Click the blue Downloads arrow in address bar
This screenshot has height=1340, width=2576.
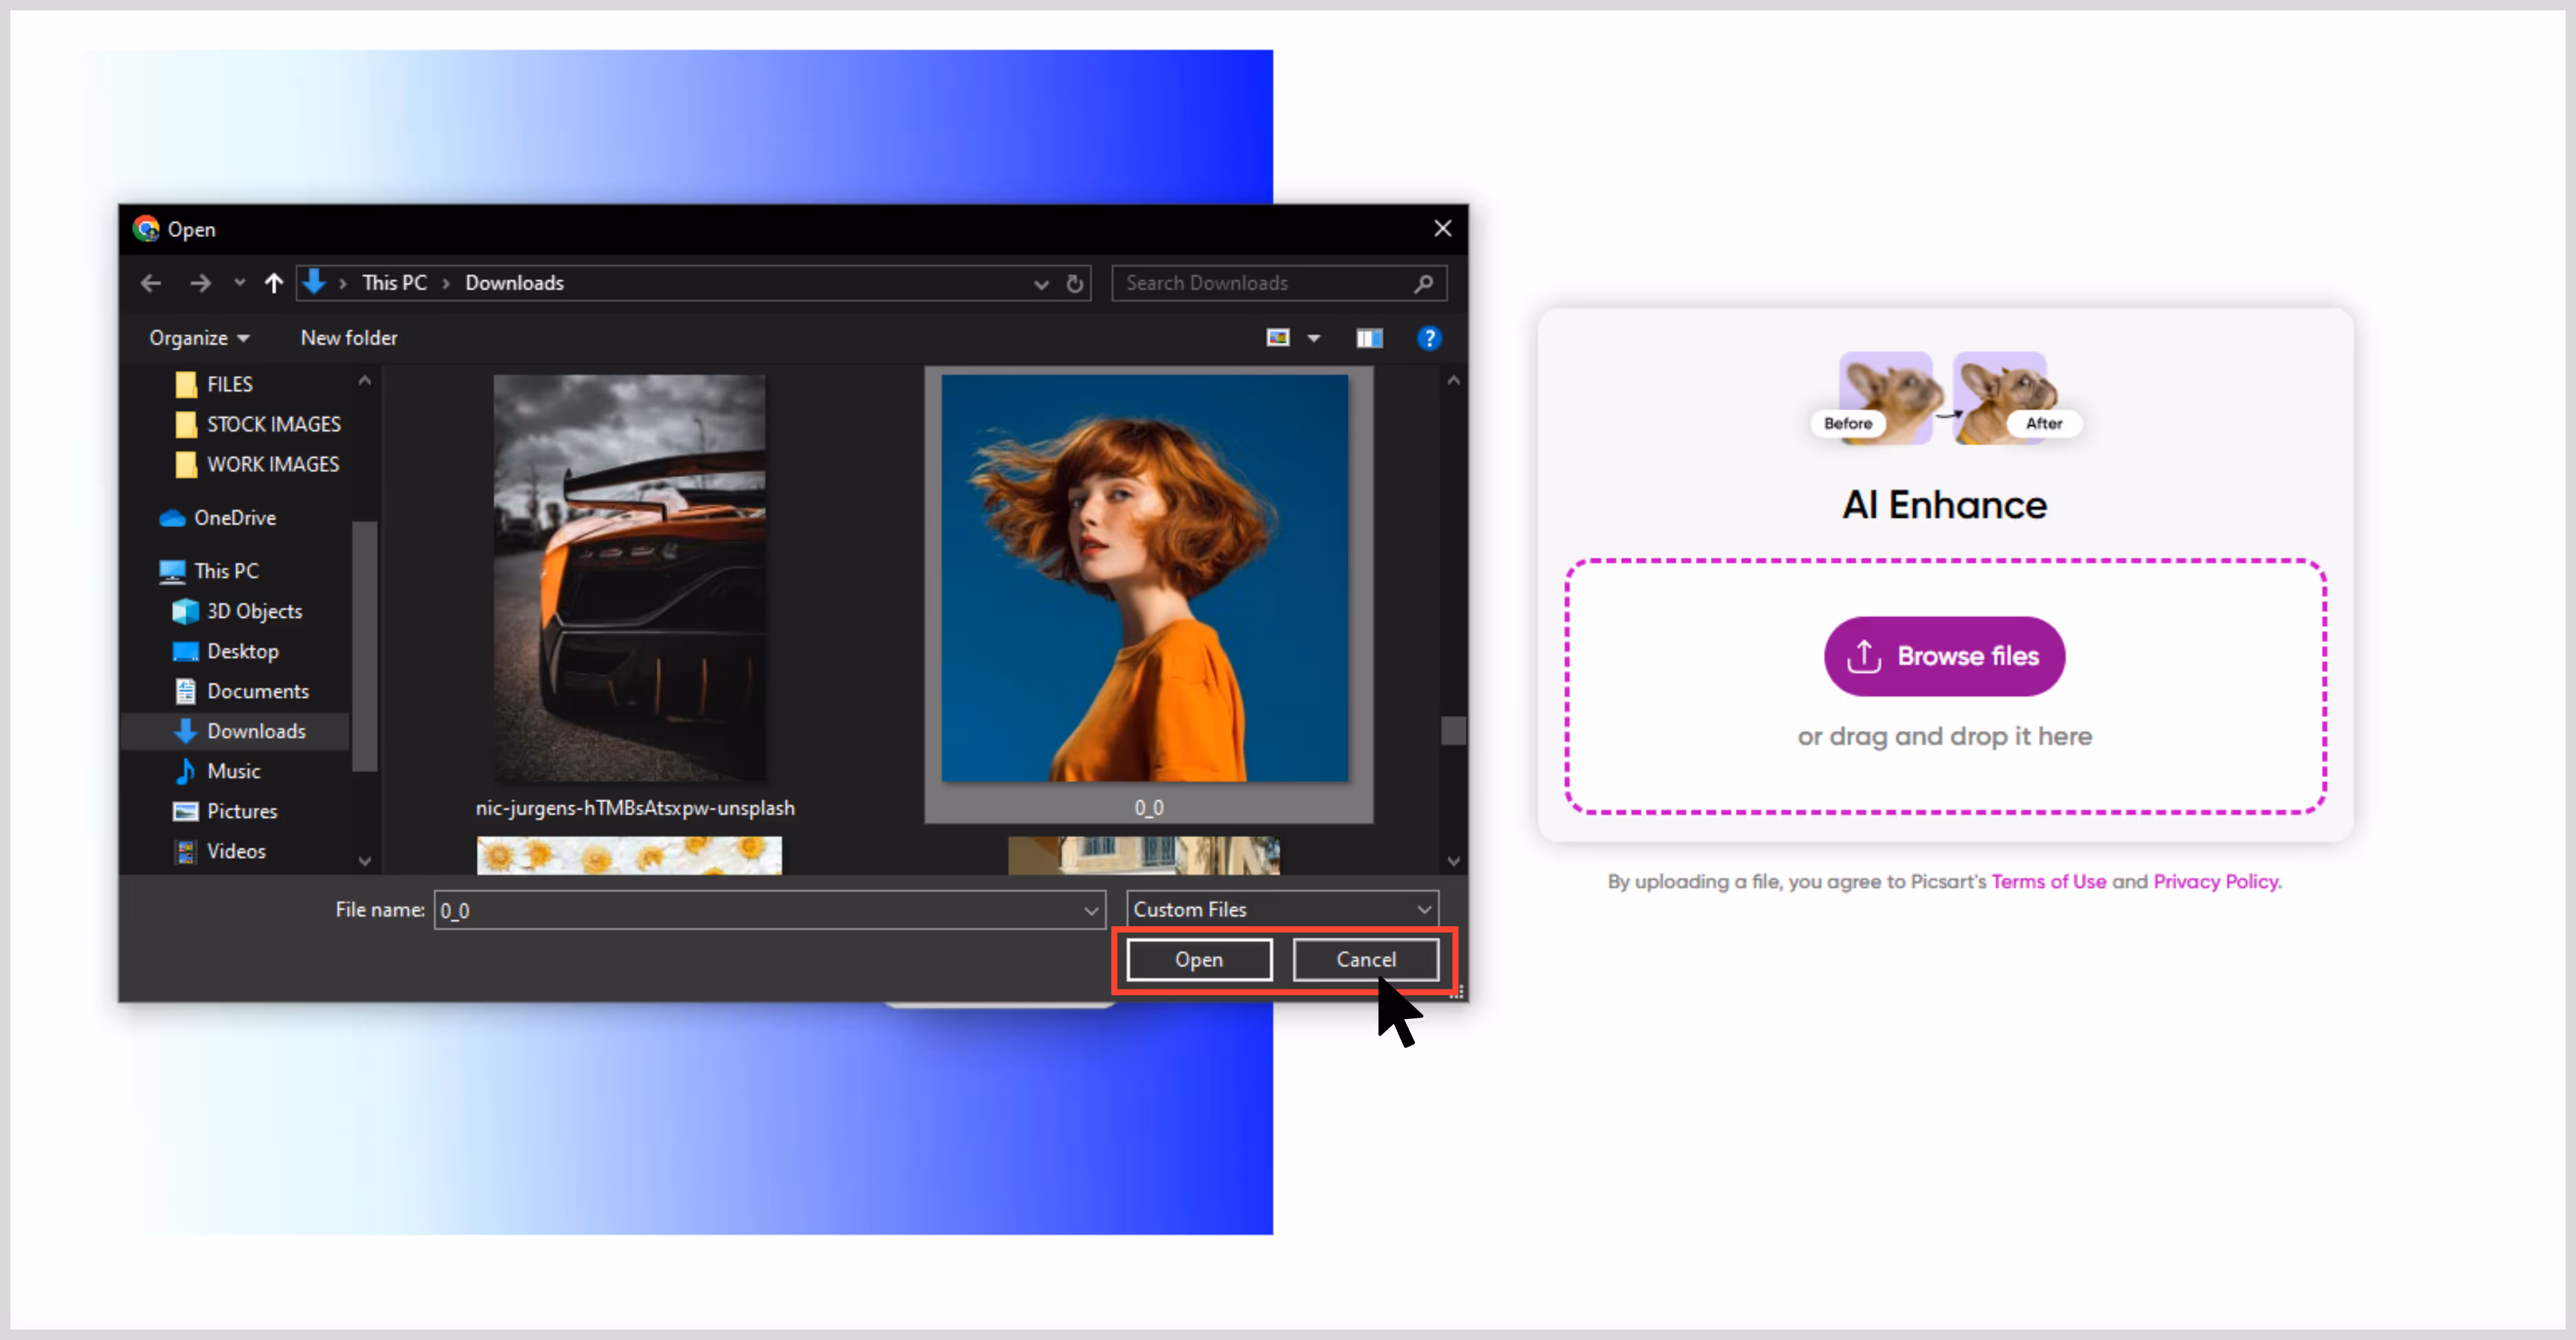tap(314, 282)
